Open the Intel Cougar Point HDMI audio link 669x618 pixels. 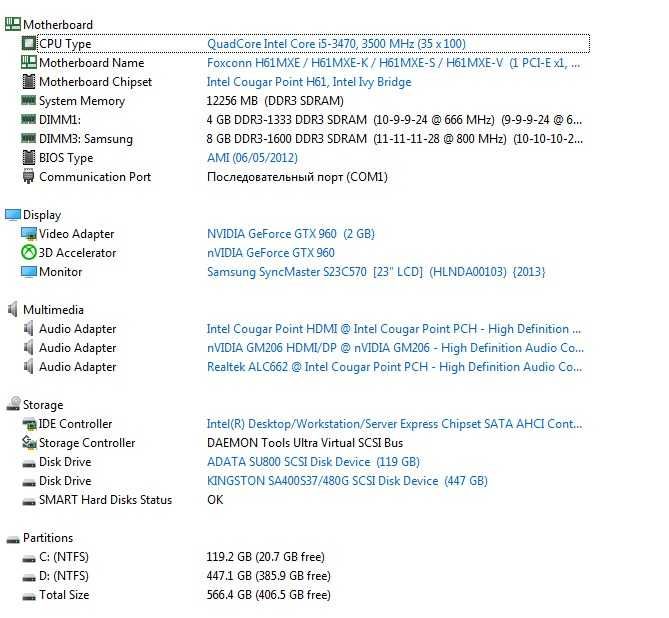(x=394, y=329)
